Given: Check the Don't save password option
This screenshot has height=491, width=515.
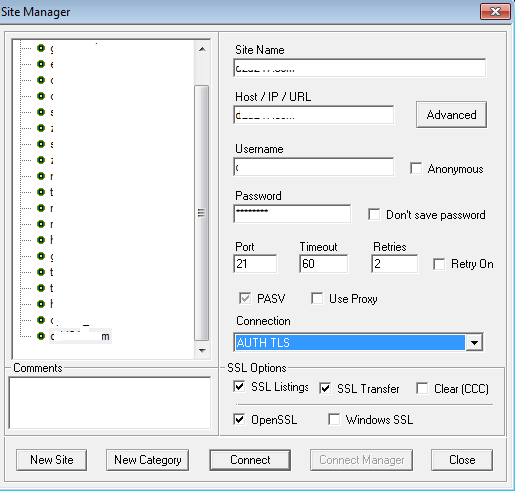Looking at the screenshot, I should 374,214.
